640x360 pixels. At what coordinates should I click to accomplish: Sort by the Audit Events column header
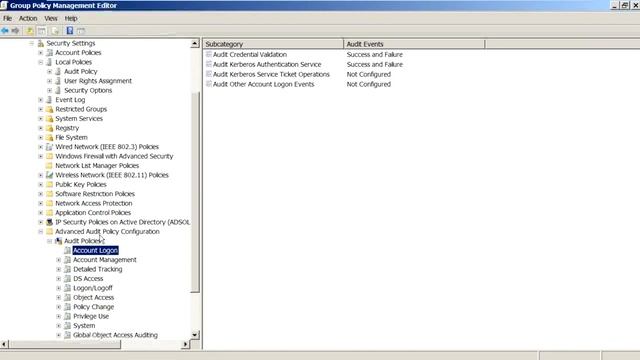pyautogui.click(x=414, y=44)
